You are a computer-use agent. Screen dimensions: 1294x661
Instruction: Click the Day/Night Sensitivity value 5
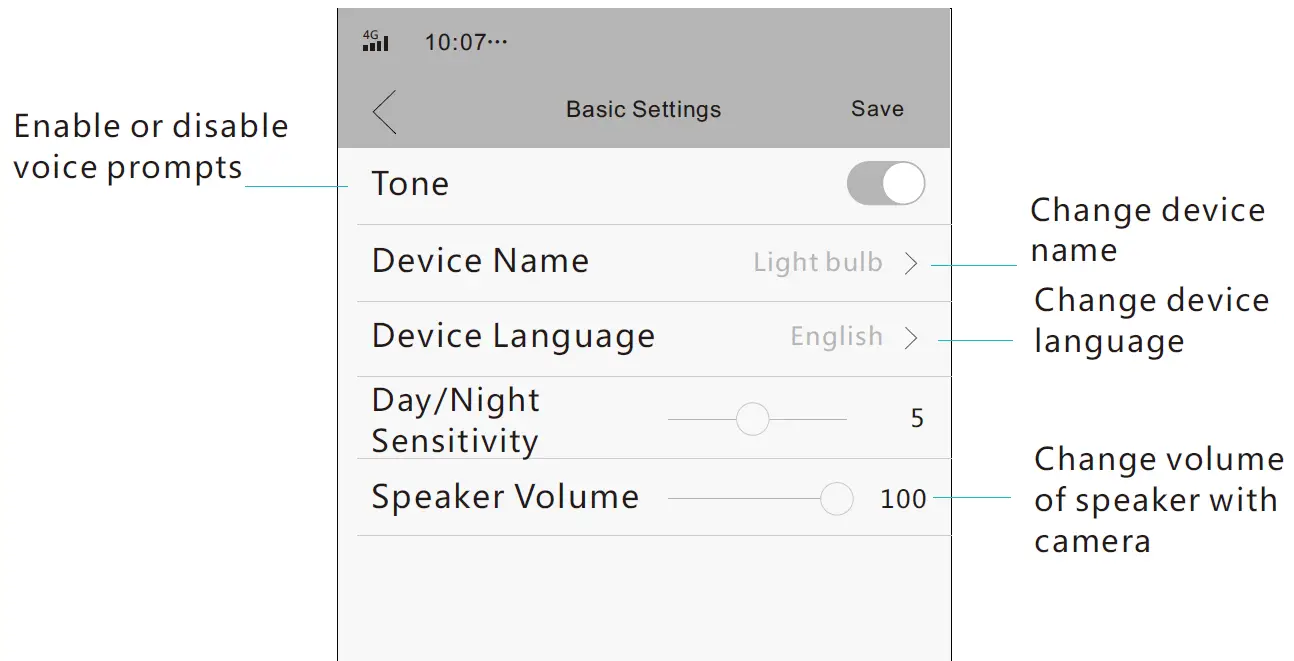point(917,418)
